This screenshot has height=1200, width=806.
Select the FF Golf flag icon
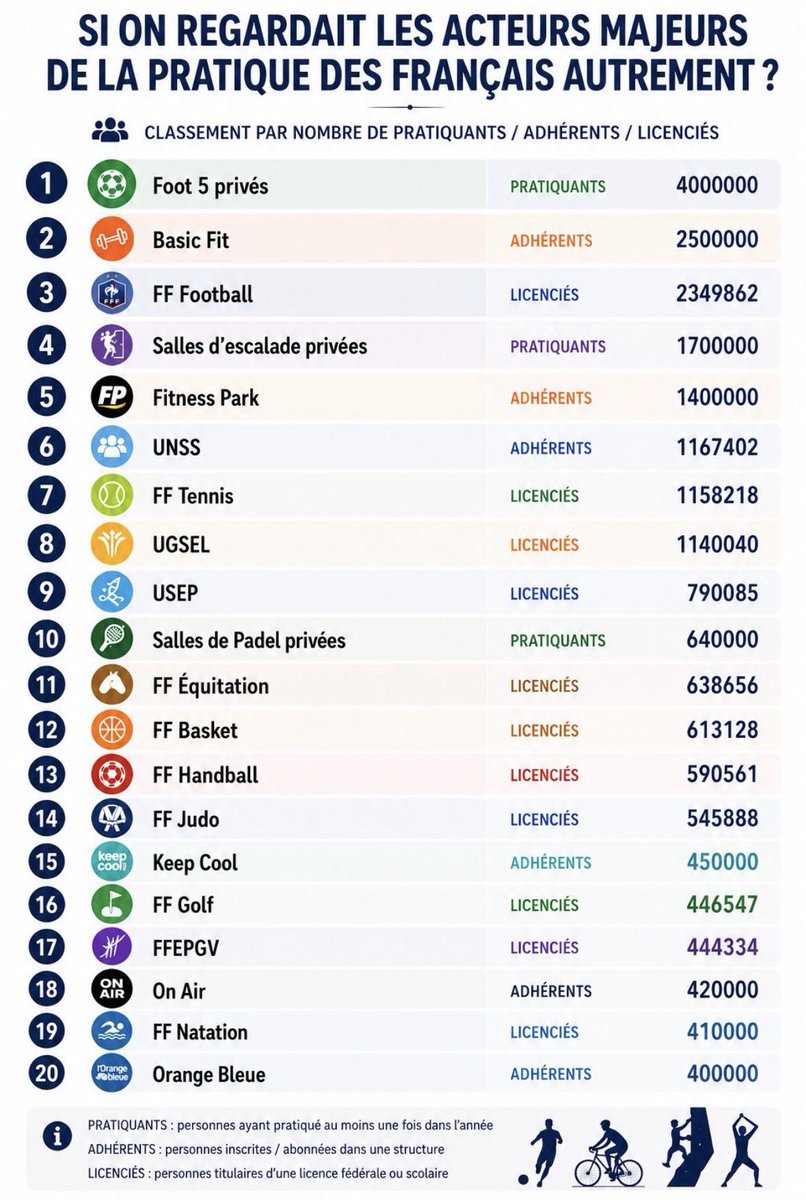pyautogui.click(x=110, y=905)
